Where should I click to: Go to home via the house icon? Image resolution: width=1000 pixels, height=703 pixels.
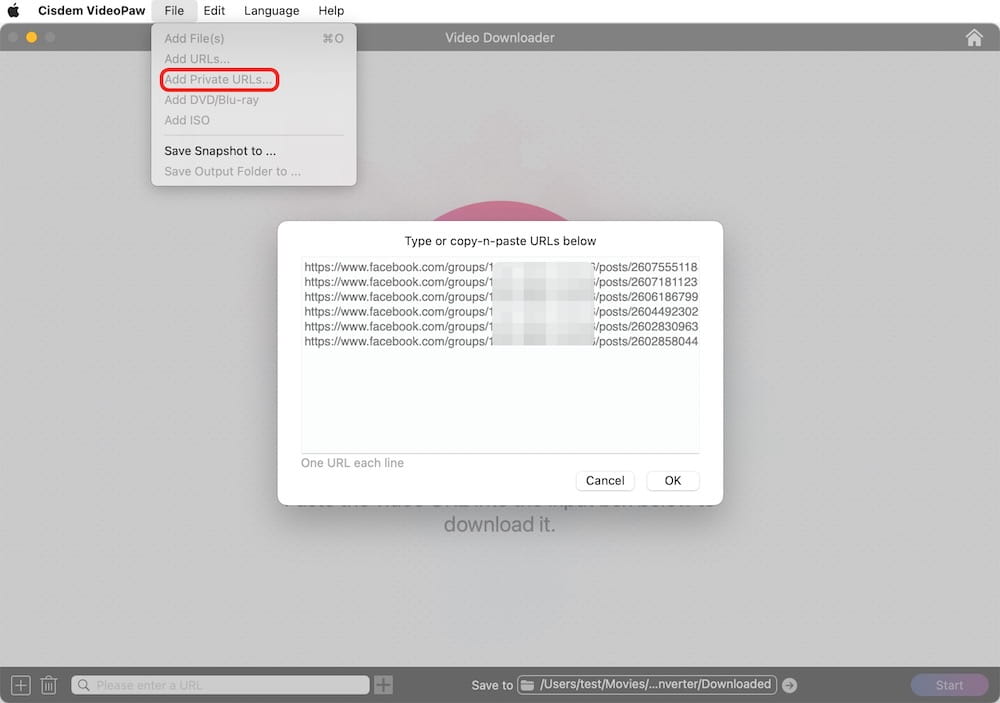(x=974, y=38)
